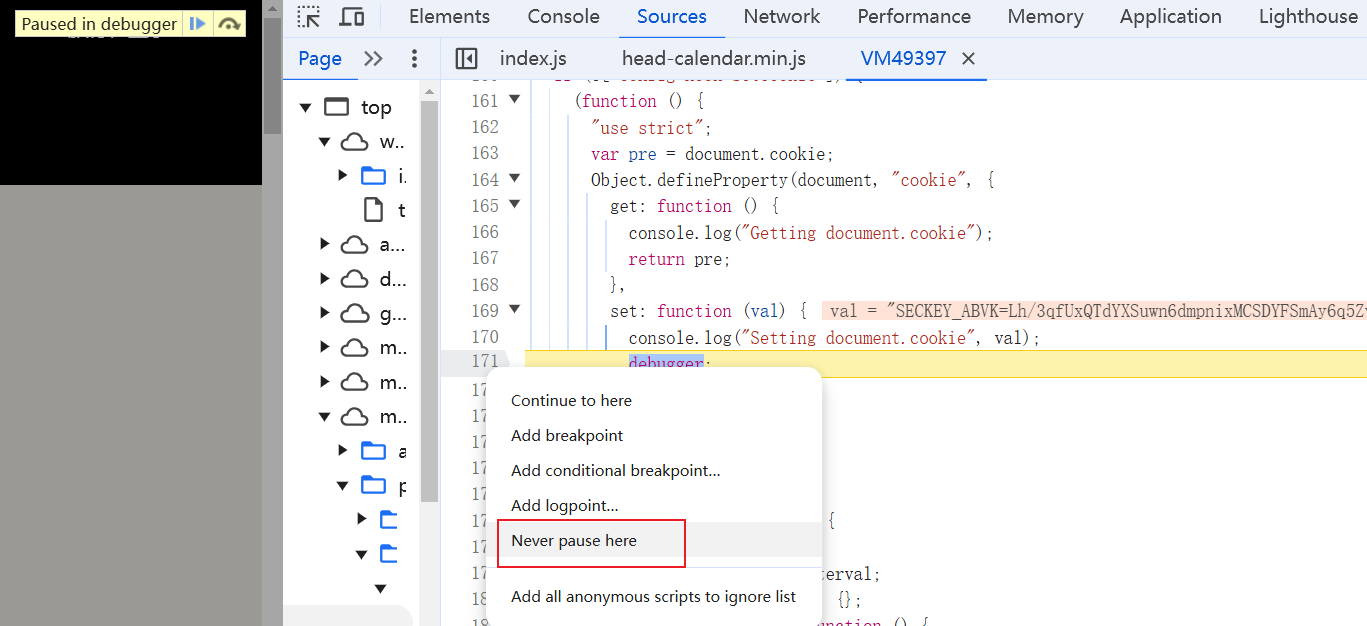Click 'return pre;' code on line 167
1367x626 pixels.
[679, 259]
